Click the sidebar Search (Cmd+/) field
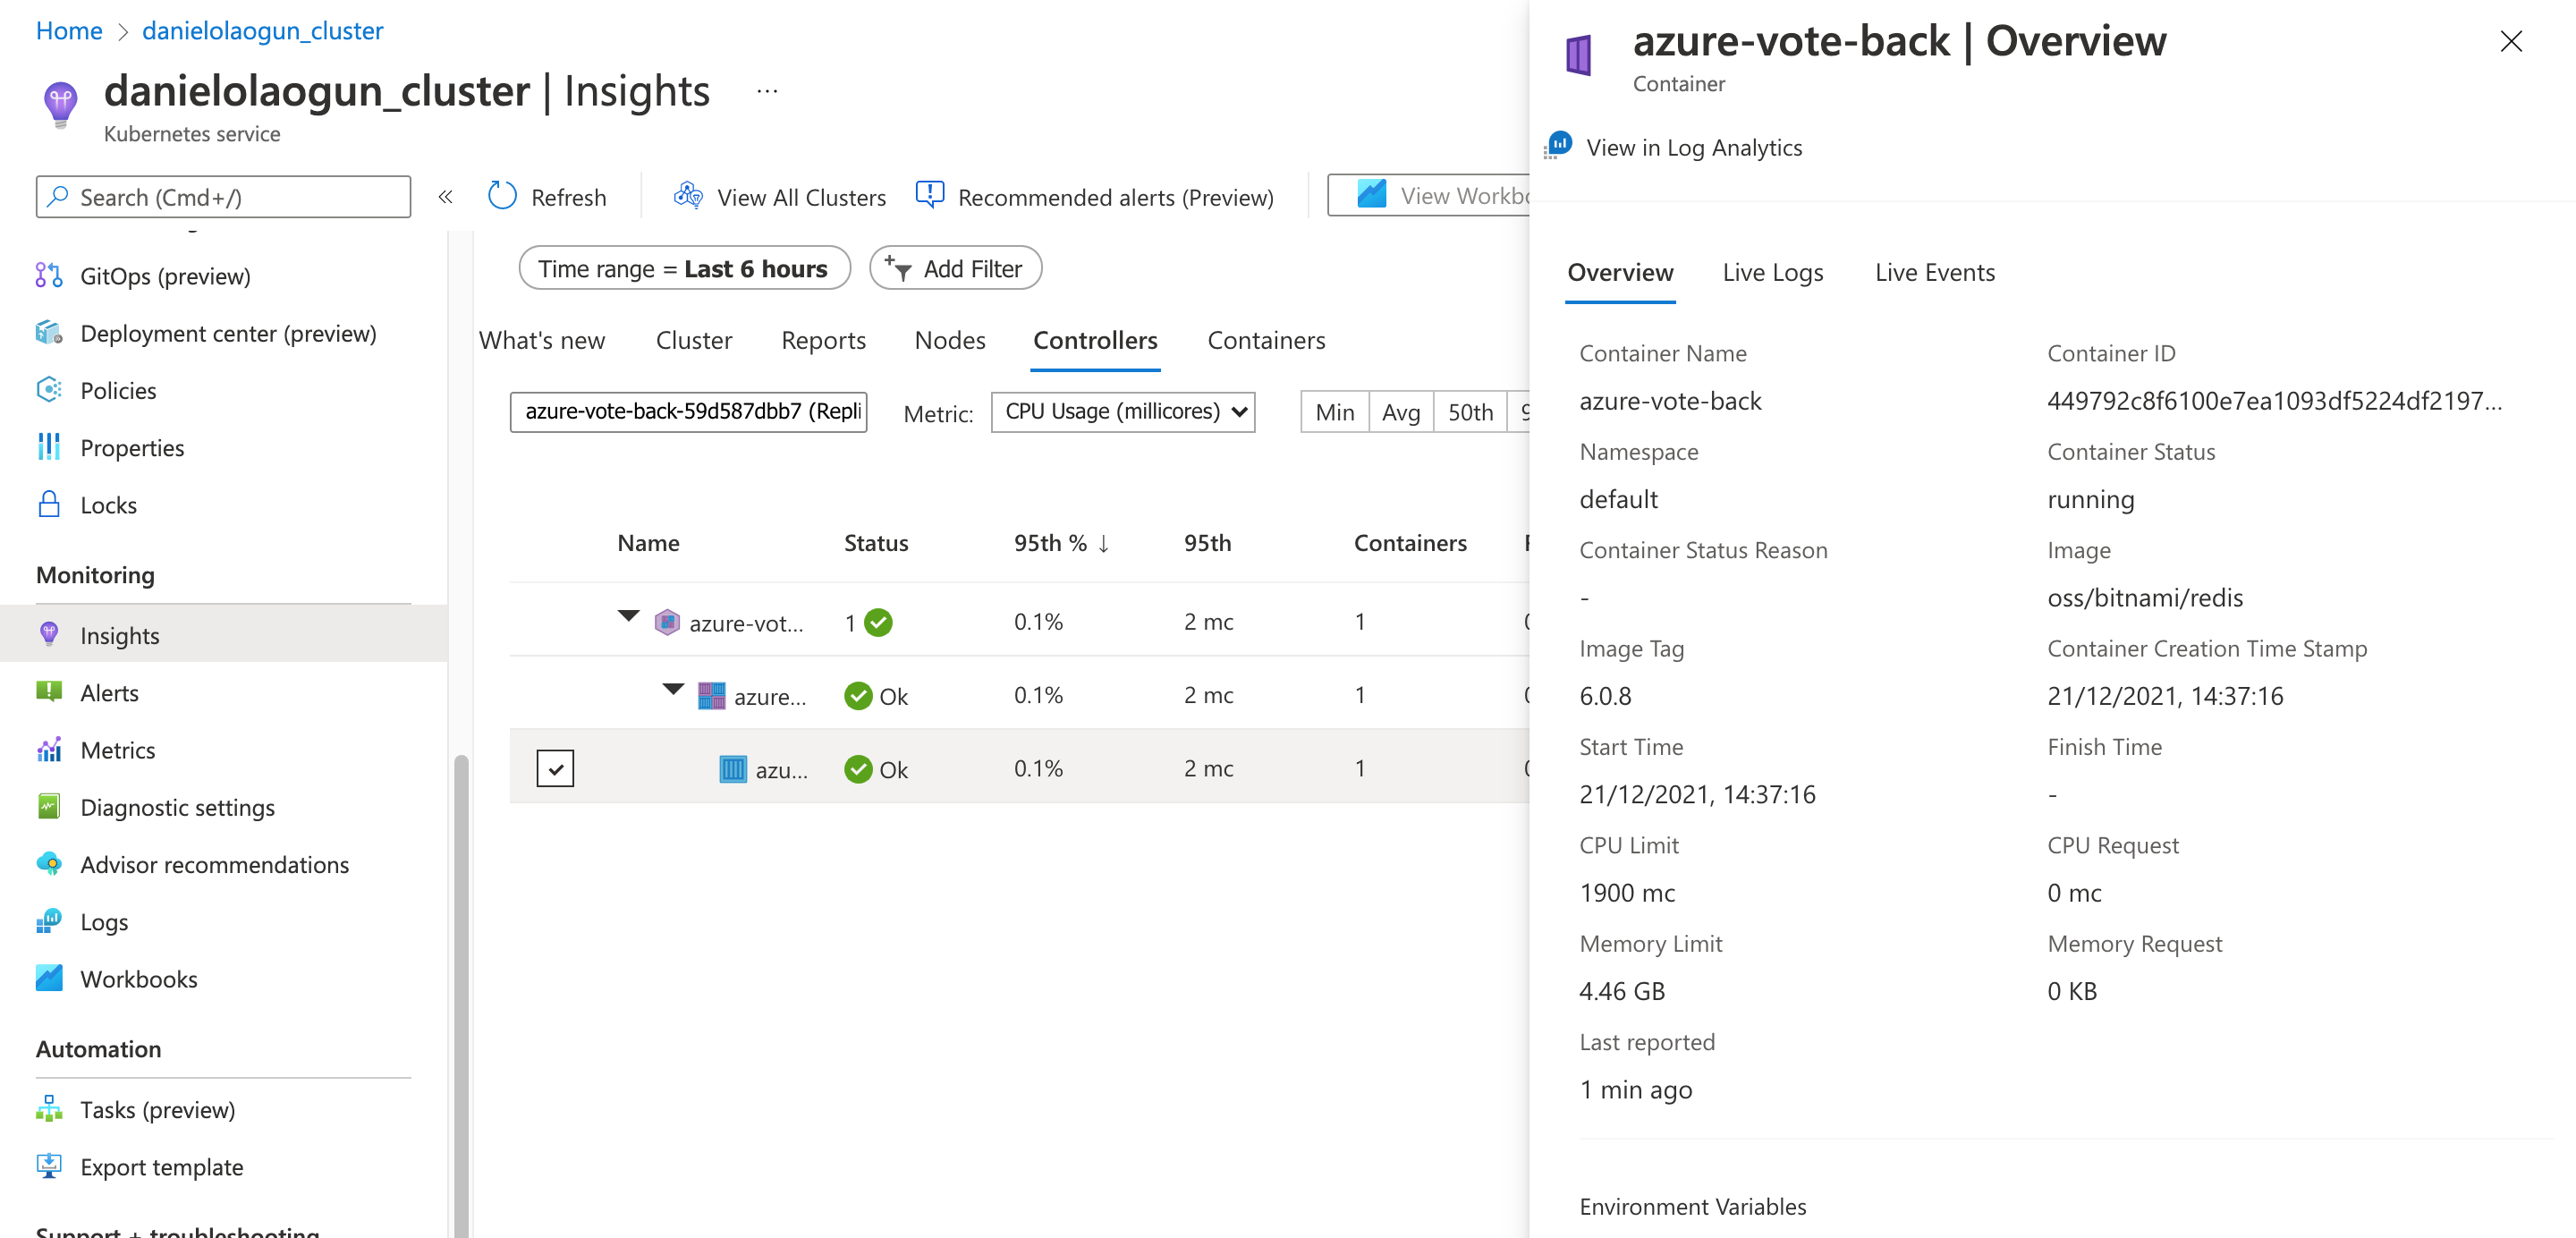The width and height of the screenshot is (2576, 1238). [223, 196]
